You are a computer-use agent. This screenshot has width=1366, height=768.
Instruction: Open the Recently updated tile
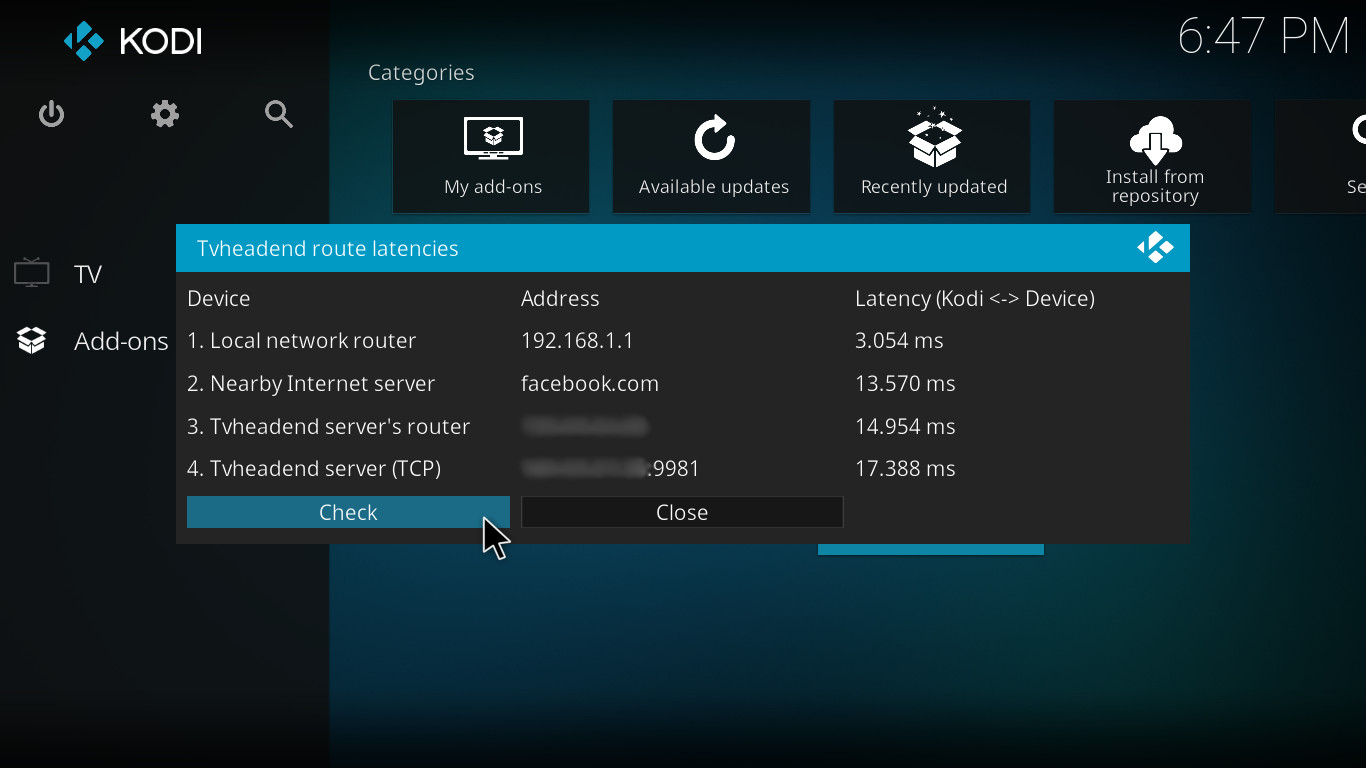pos(932,156)
